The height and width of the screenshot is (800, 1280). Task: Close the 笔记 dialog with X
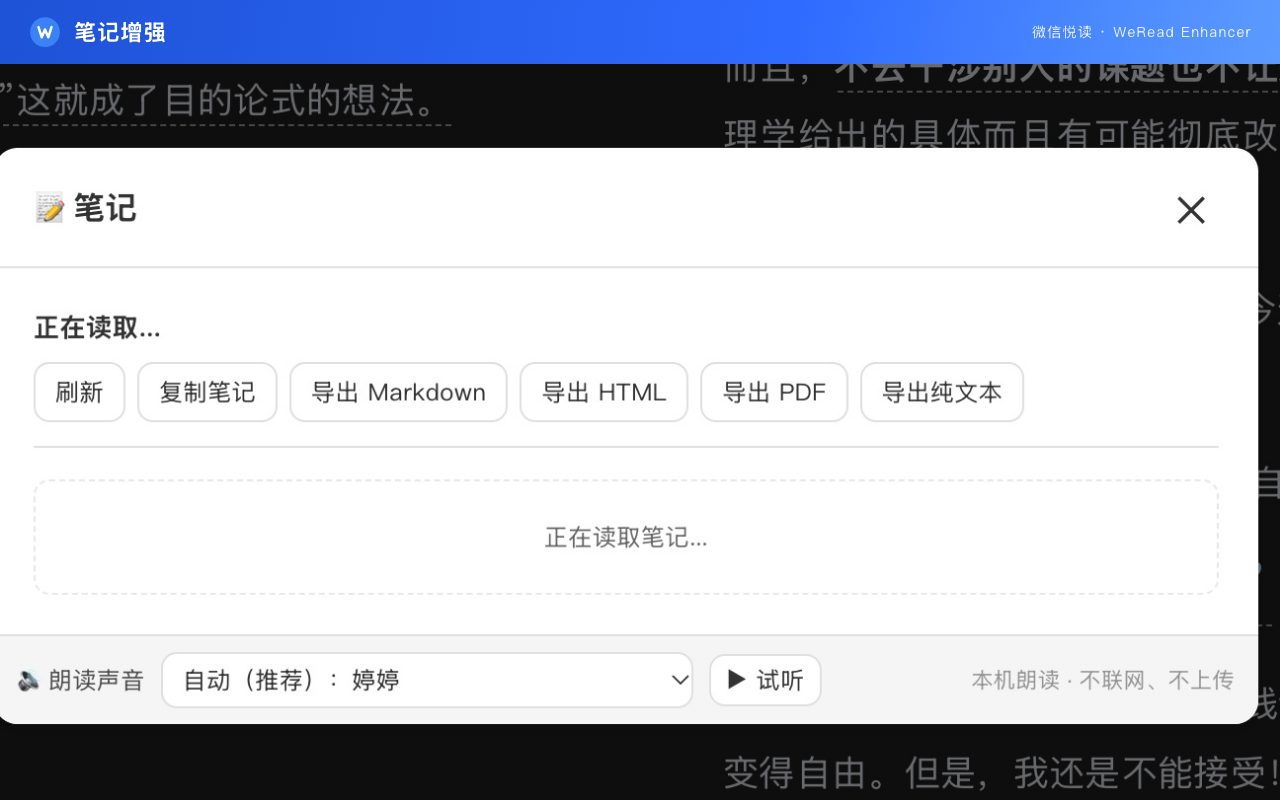[x=1190, y=210]
